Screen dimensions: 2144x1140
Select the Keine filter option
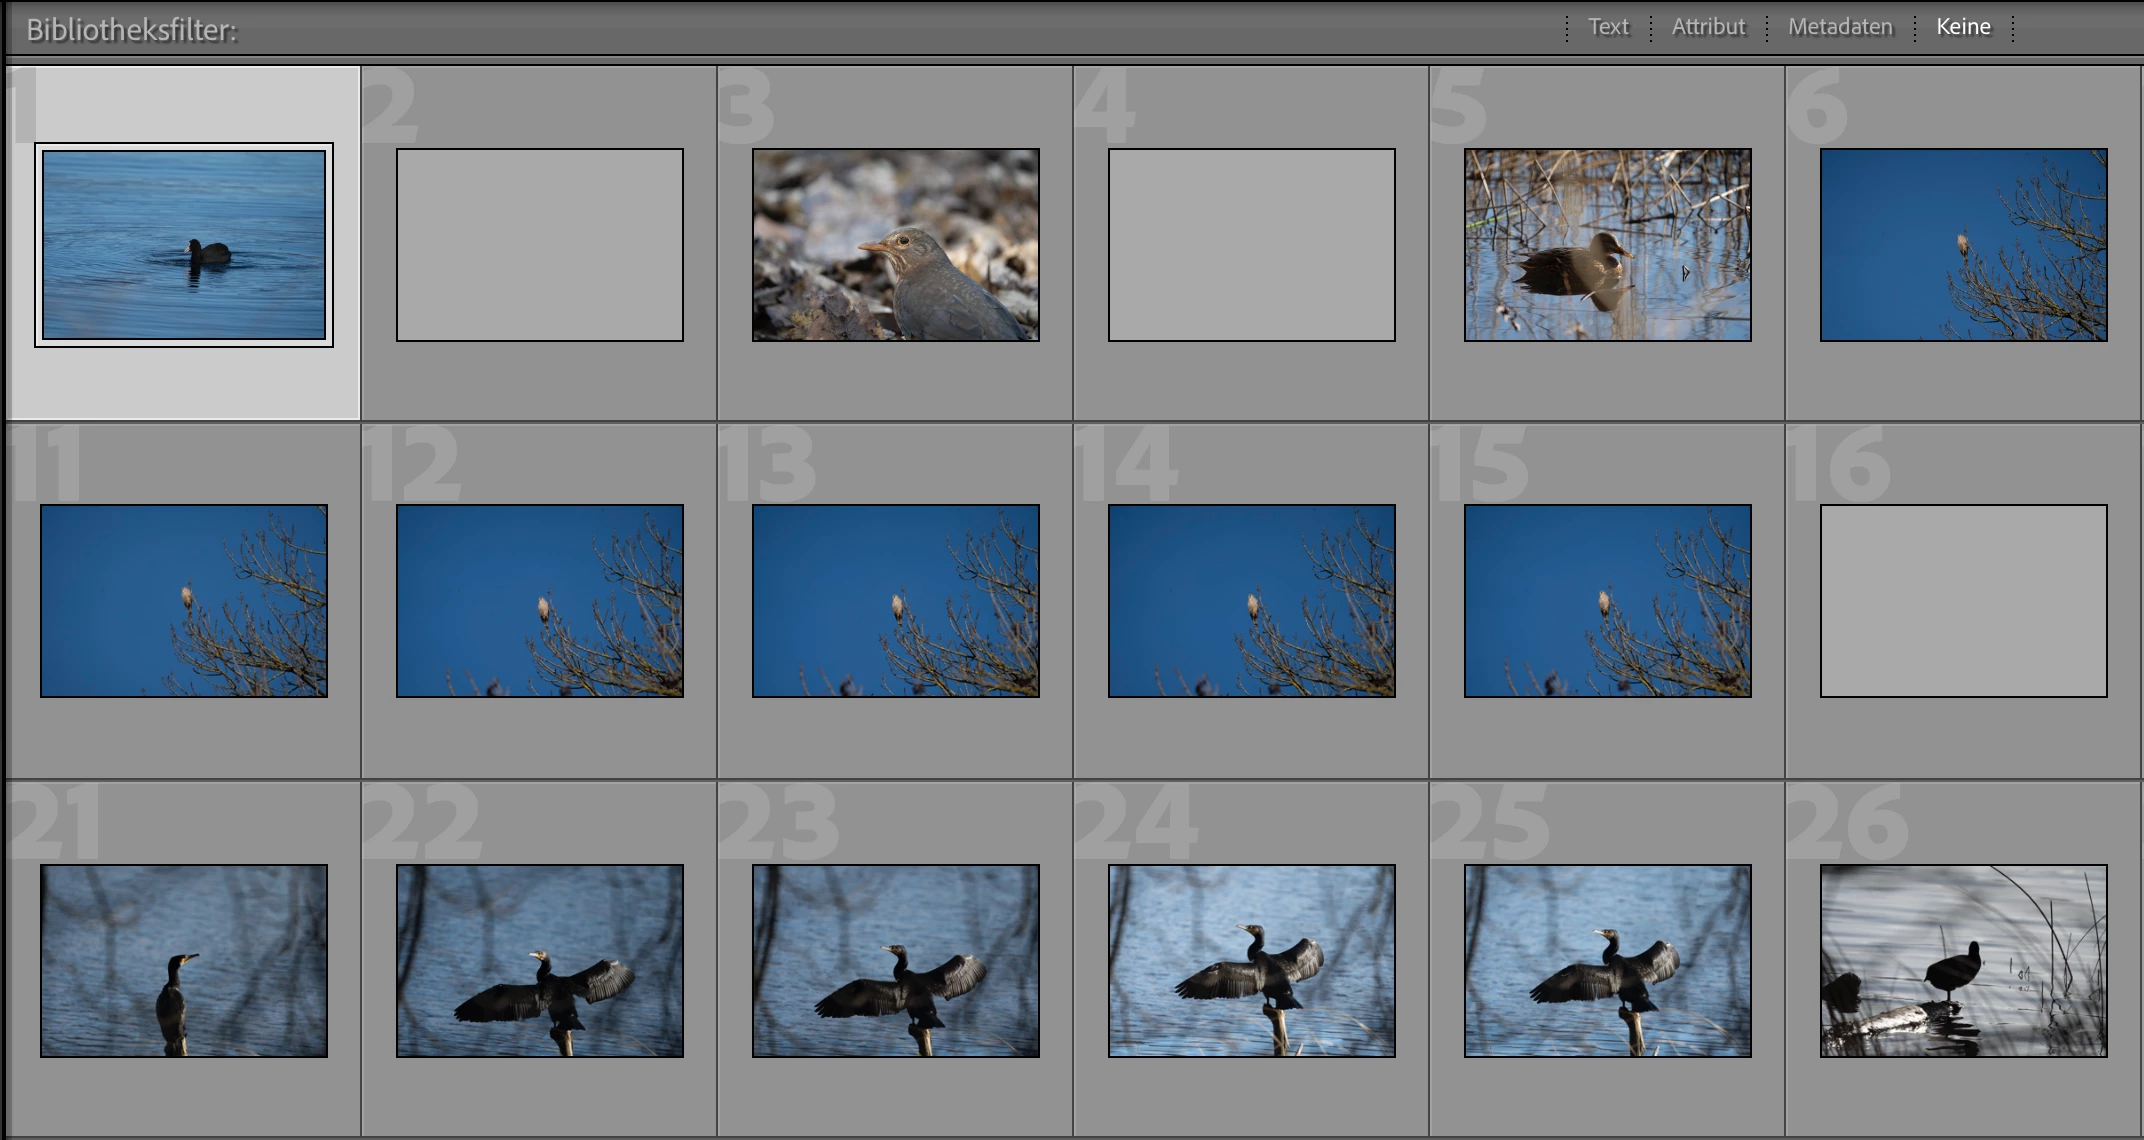pos(1963,27)
